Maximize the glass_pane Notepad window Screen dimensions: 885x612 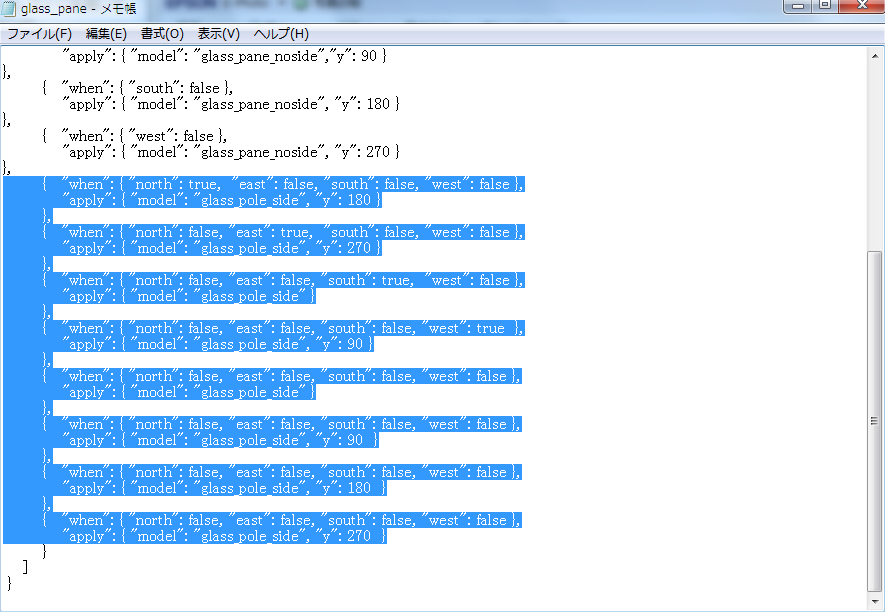[x=825, y=6]
